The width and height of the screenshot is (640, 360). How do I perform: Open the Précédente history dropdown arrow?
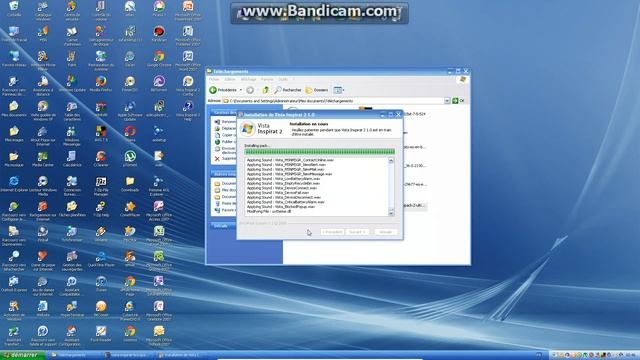click(x=241, y=90)
